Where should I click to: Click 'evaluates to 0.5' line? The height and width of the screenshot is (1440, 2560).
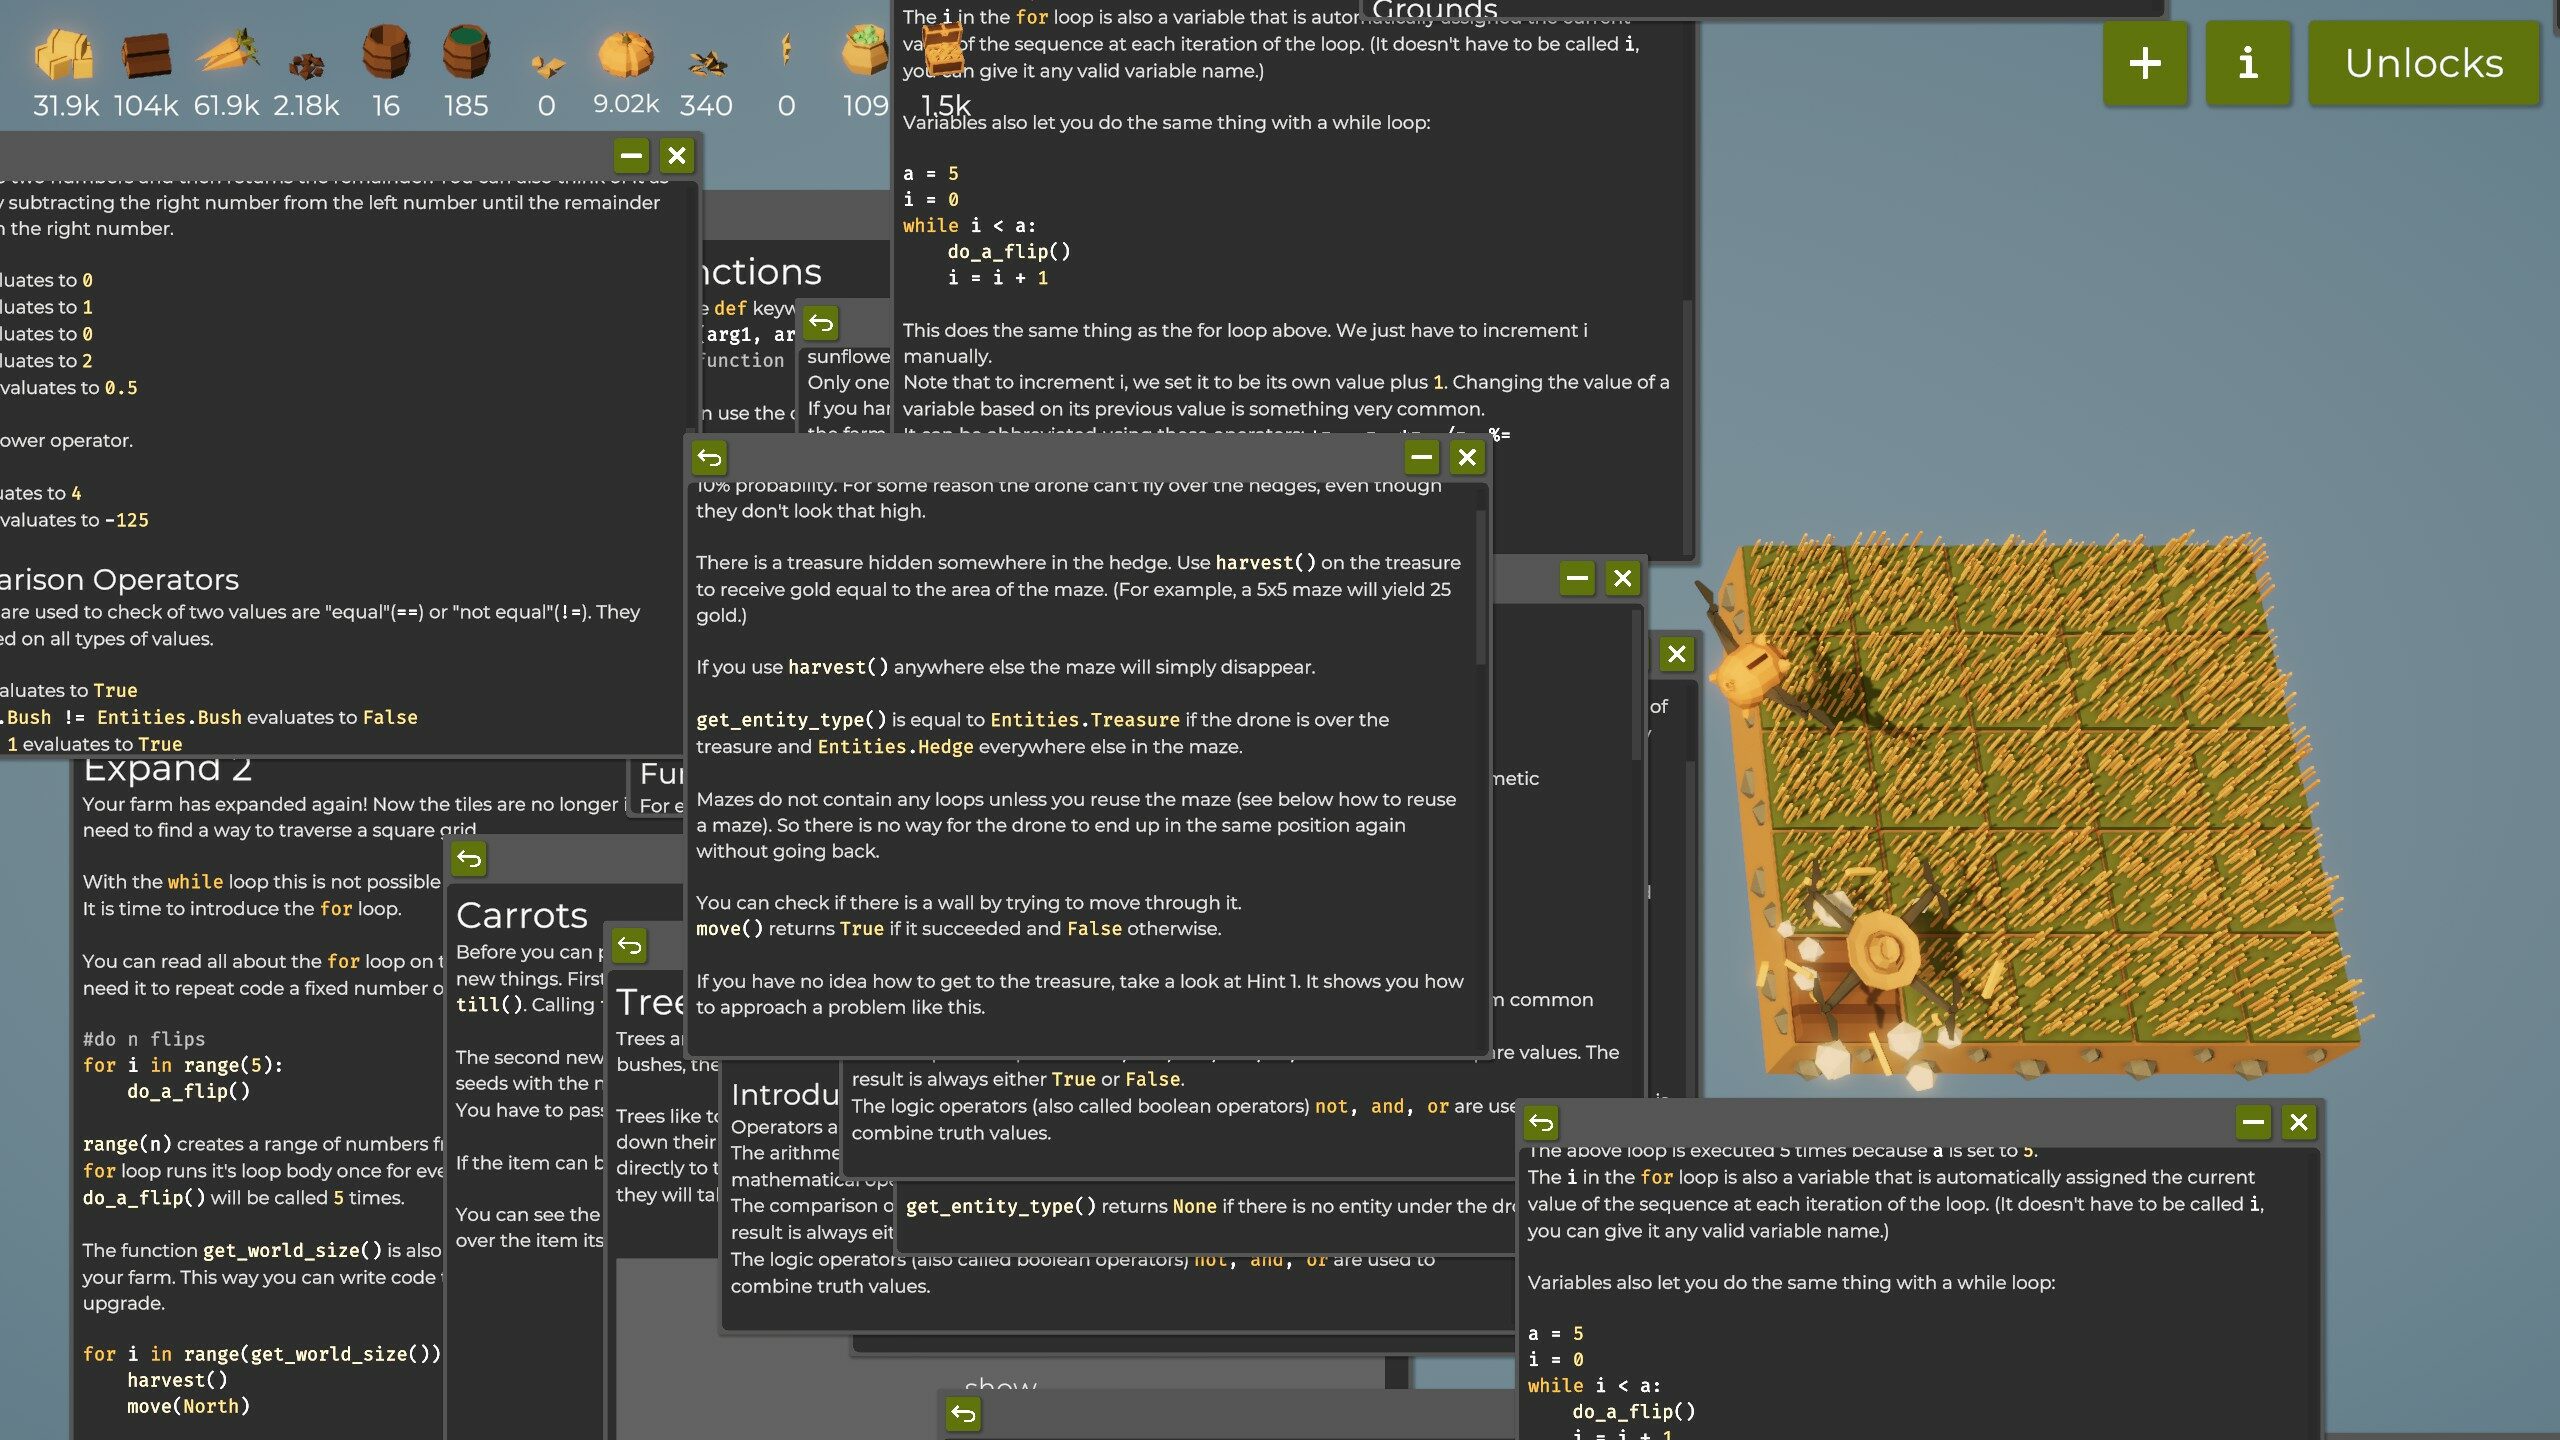[x=69, y=387]
